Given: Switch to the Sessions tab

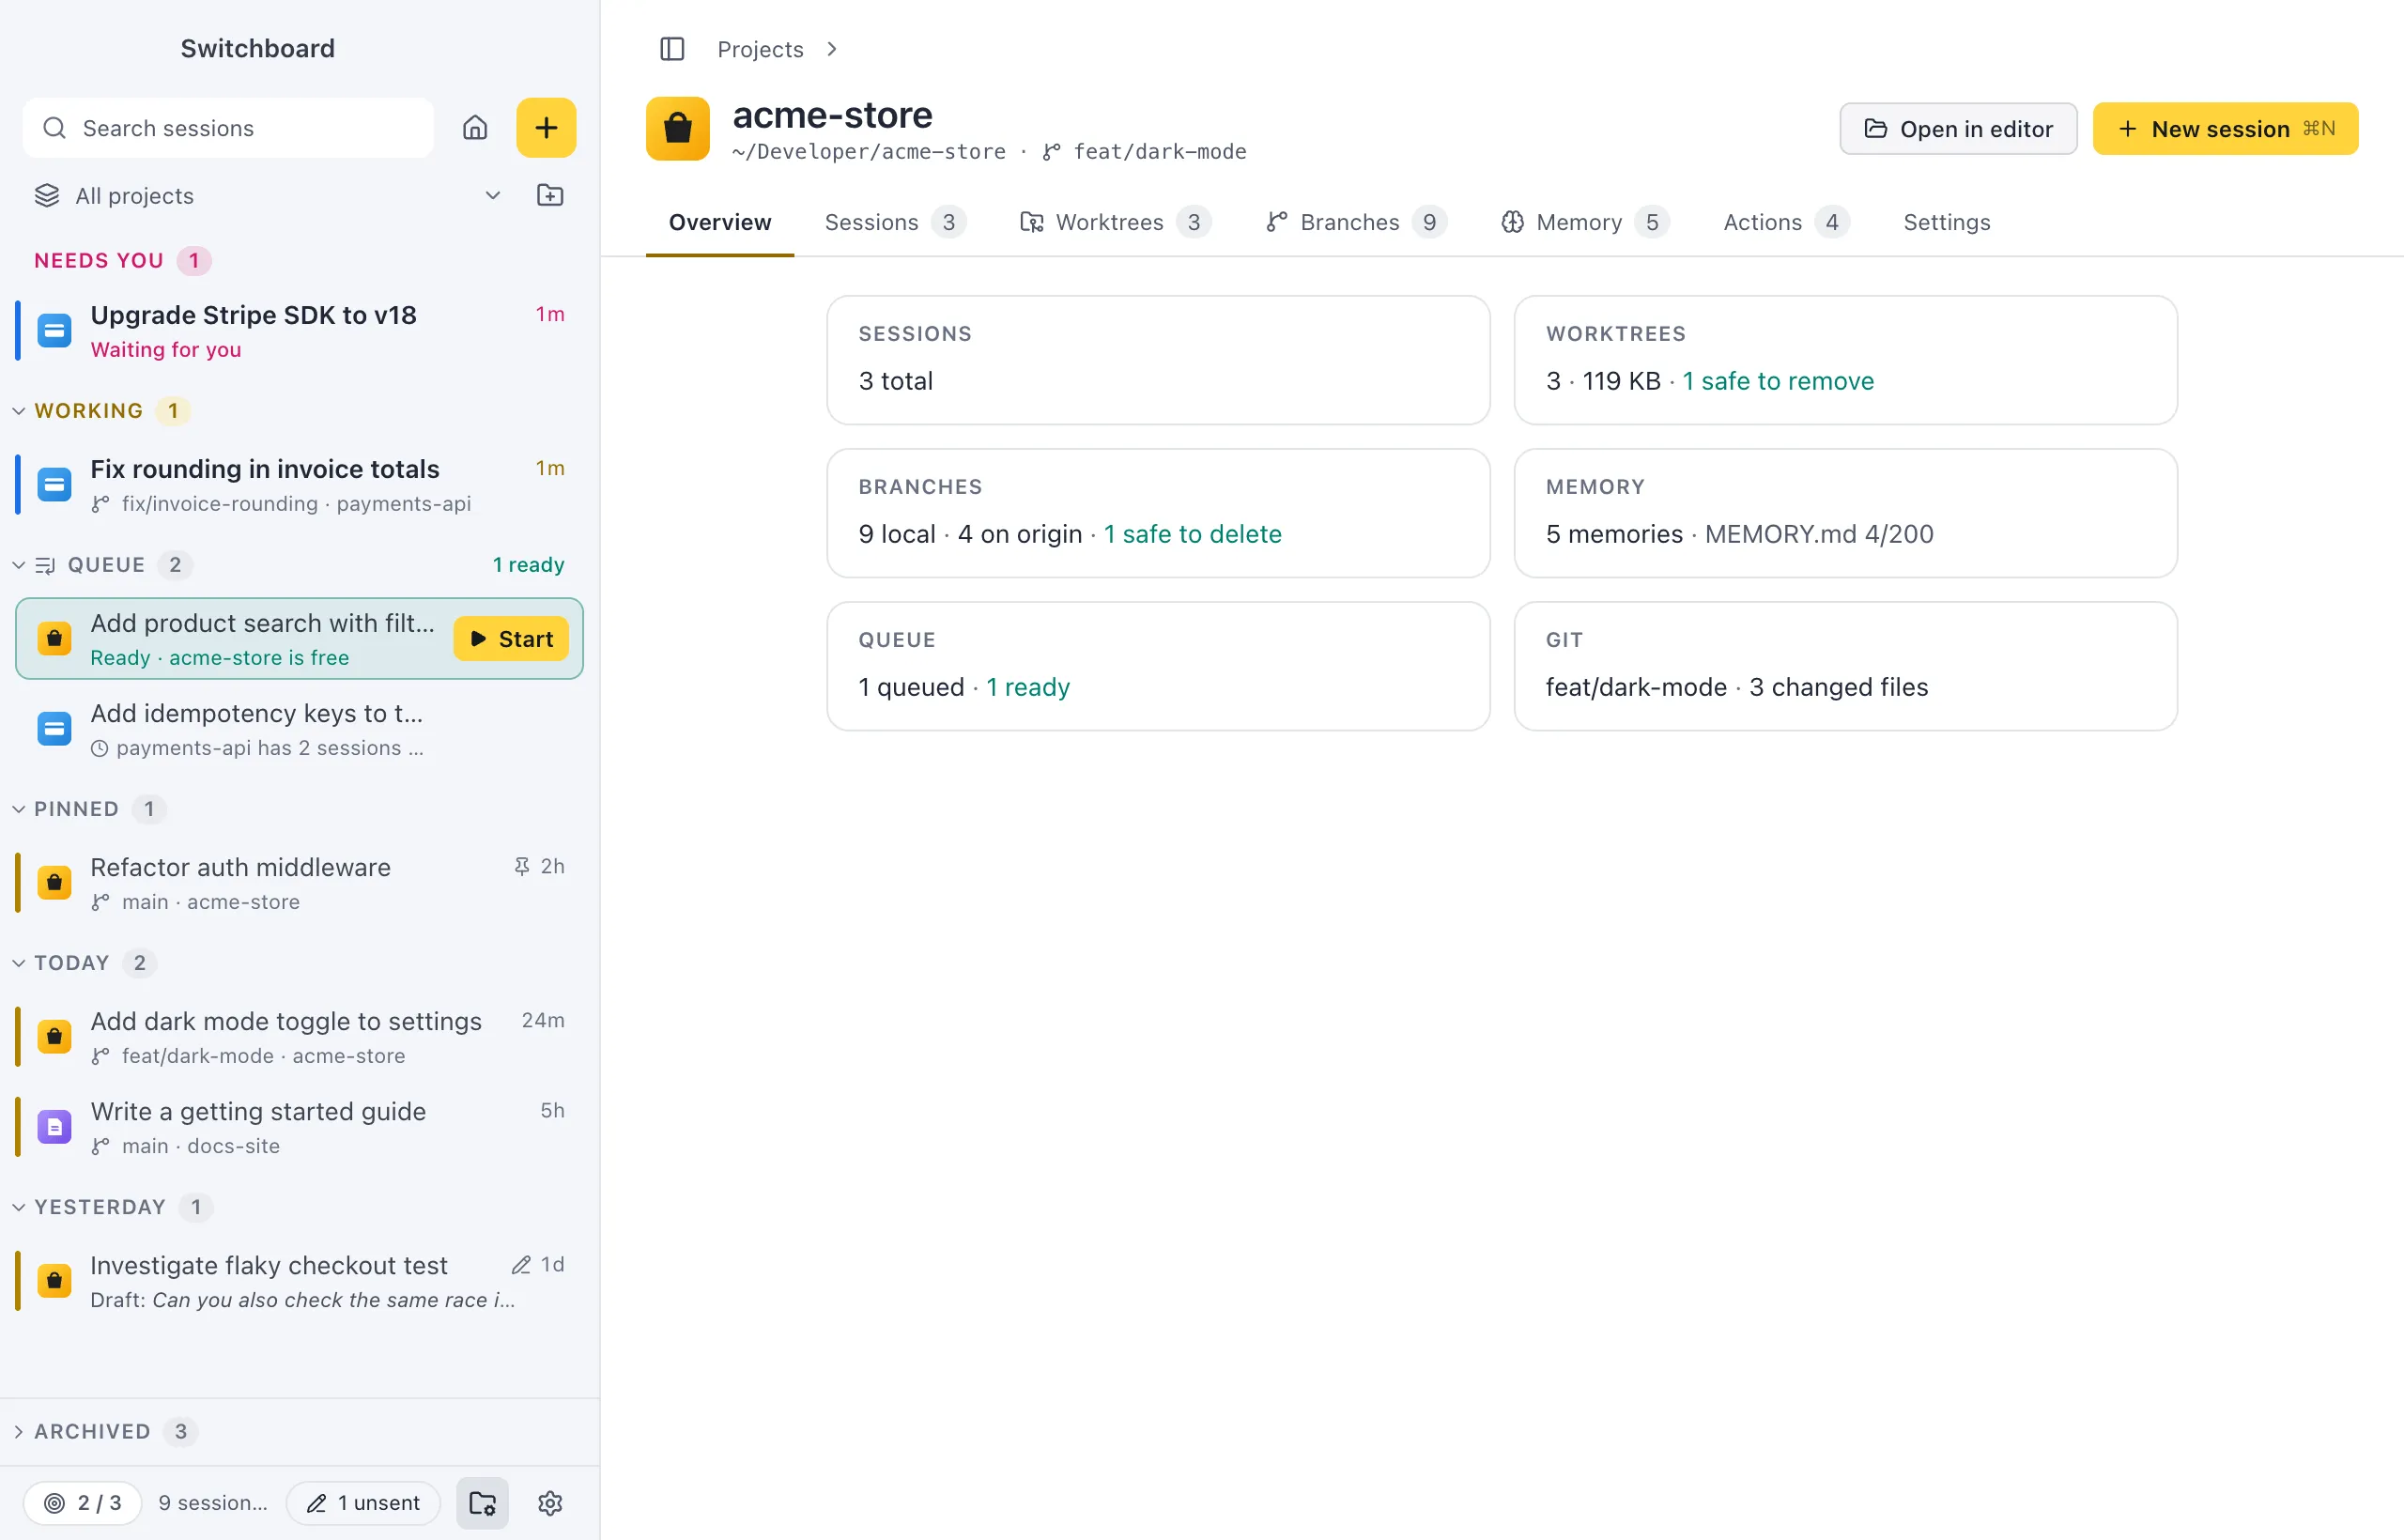Looking at the screenshot, I should (894, 222).
